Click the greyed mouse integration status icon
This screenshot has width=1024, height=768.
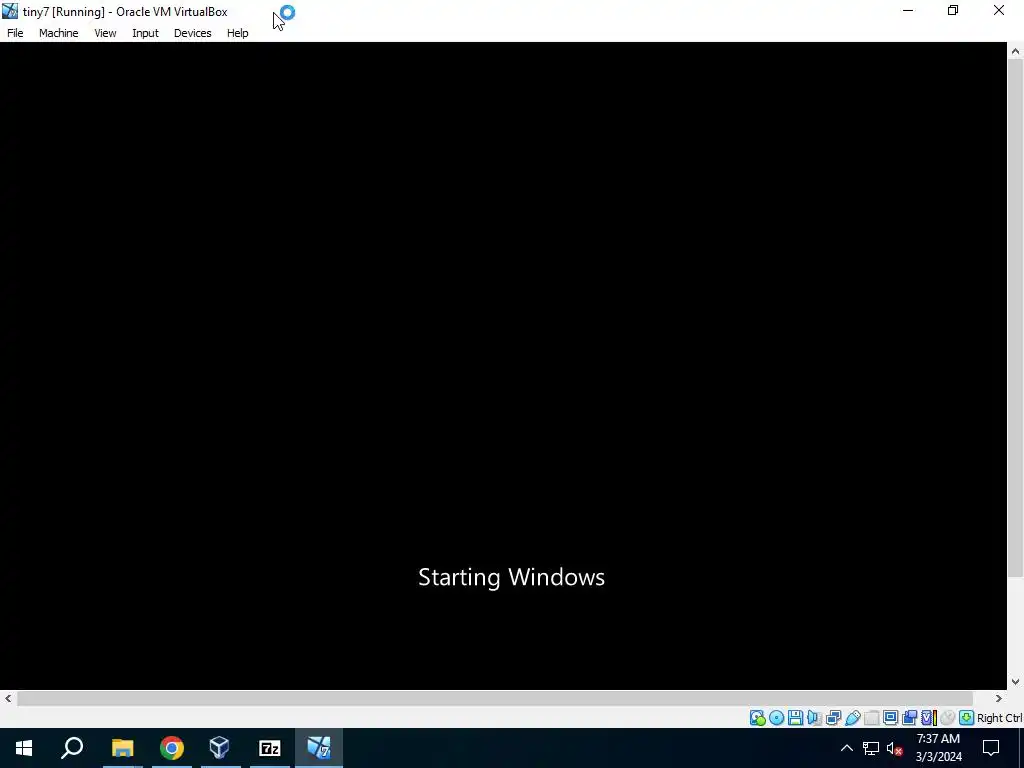tap(948, 718)
